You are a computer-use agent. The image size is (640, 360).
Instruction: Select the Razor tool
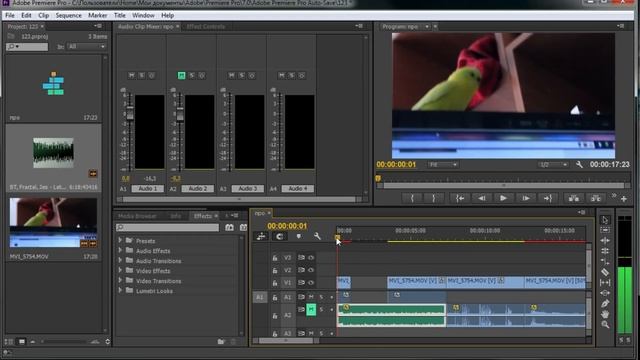[605, 272]
